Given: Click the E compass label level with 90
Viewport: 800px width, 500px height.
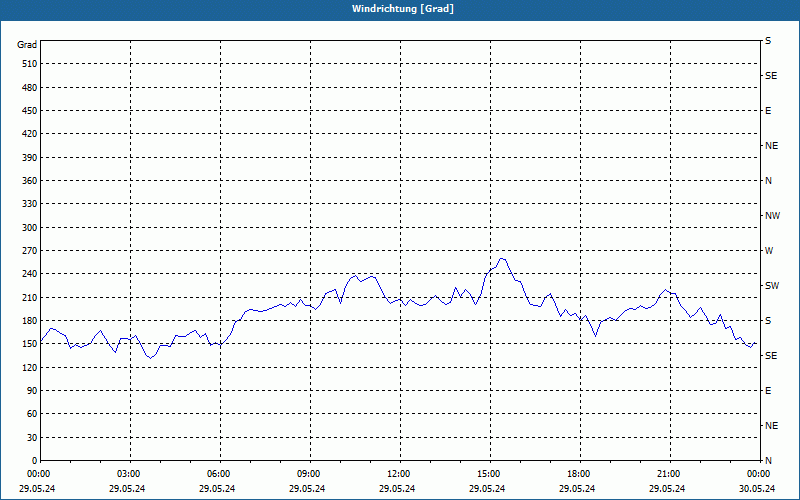Looking at the screenshot, I should [768, 391].
